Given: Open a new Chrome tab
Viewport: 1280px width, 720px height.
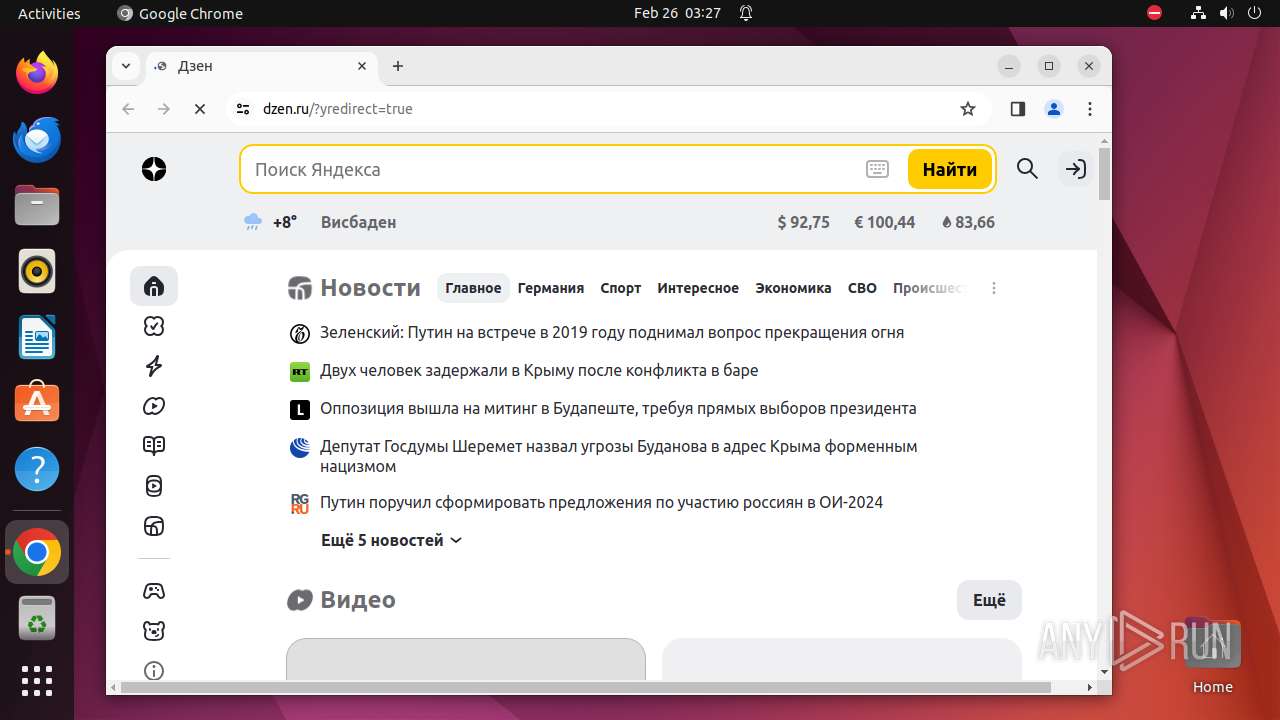Looking at the screenshot, I should [398, 66].
